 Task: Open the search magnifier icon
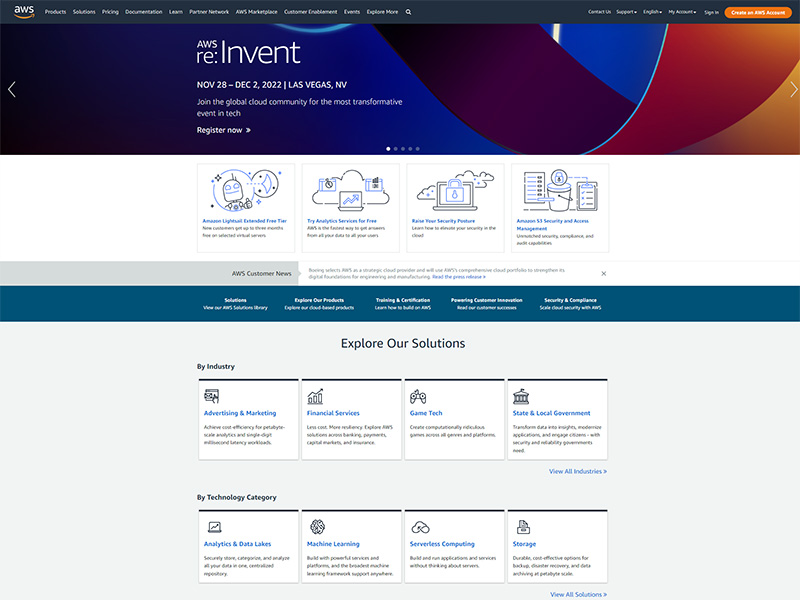408,12
